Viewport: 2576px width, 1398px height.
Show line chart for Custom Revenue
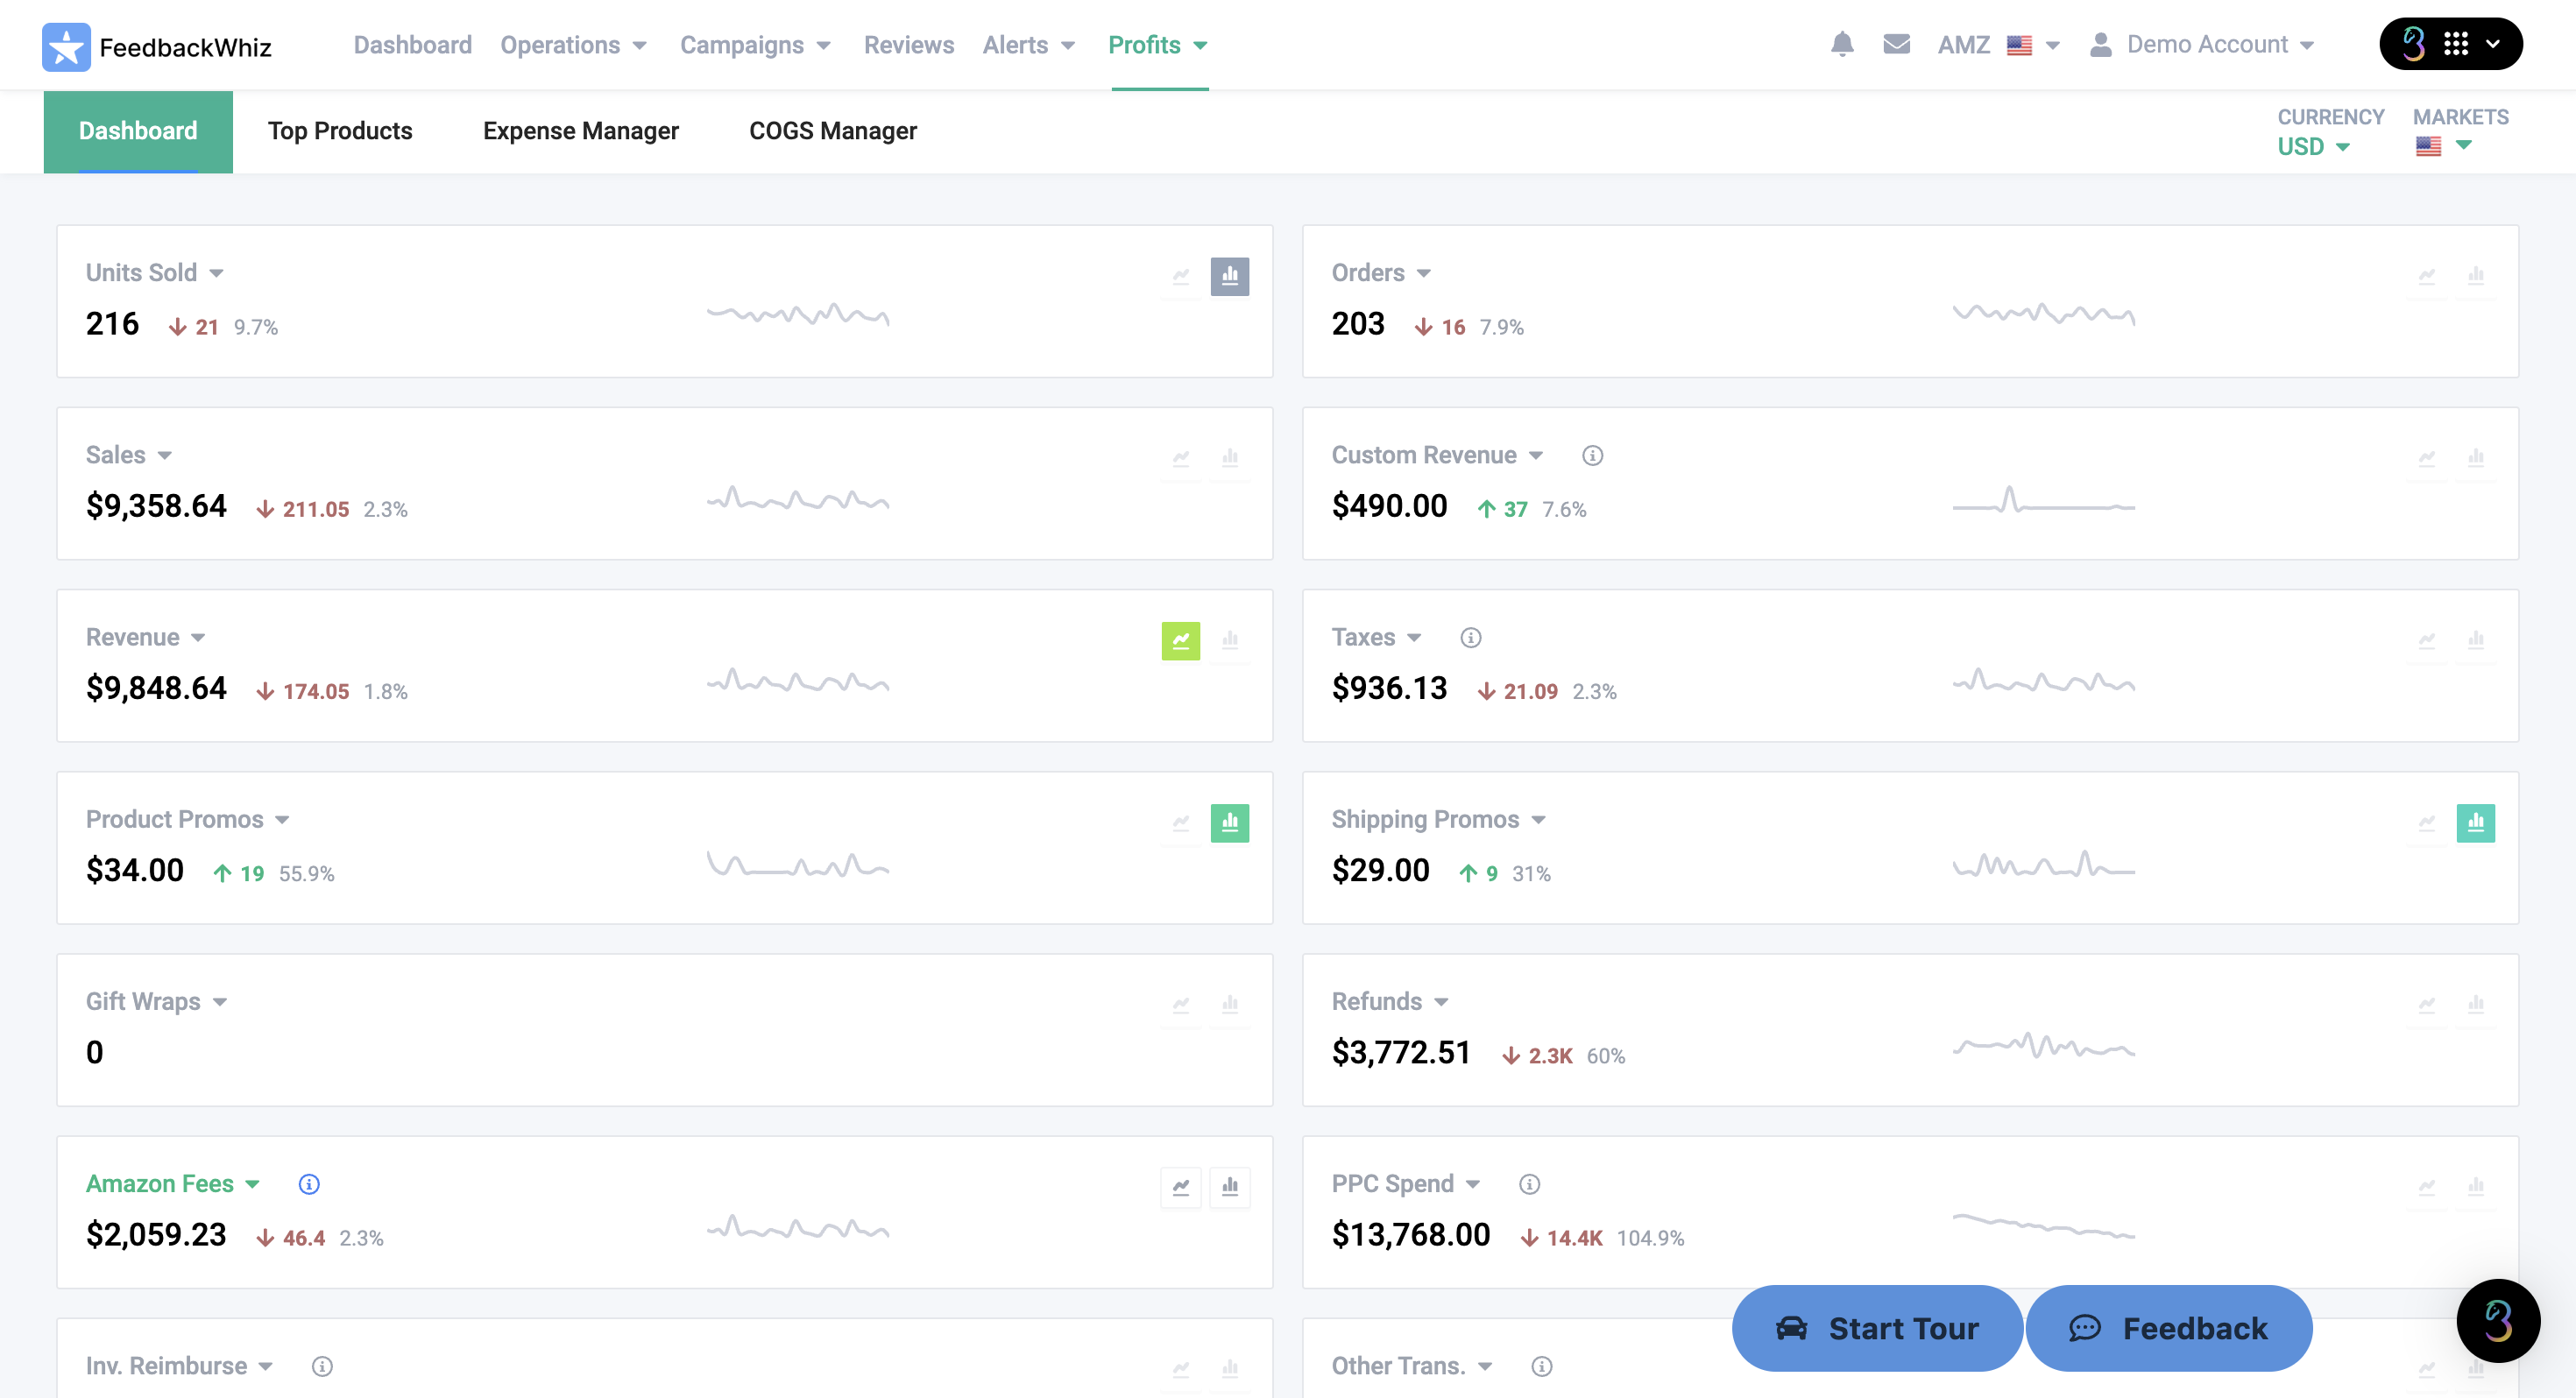pyautogui.click(x=2426, y=458)
